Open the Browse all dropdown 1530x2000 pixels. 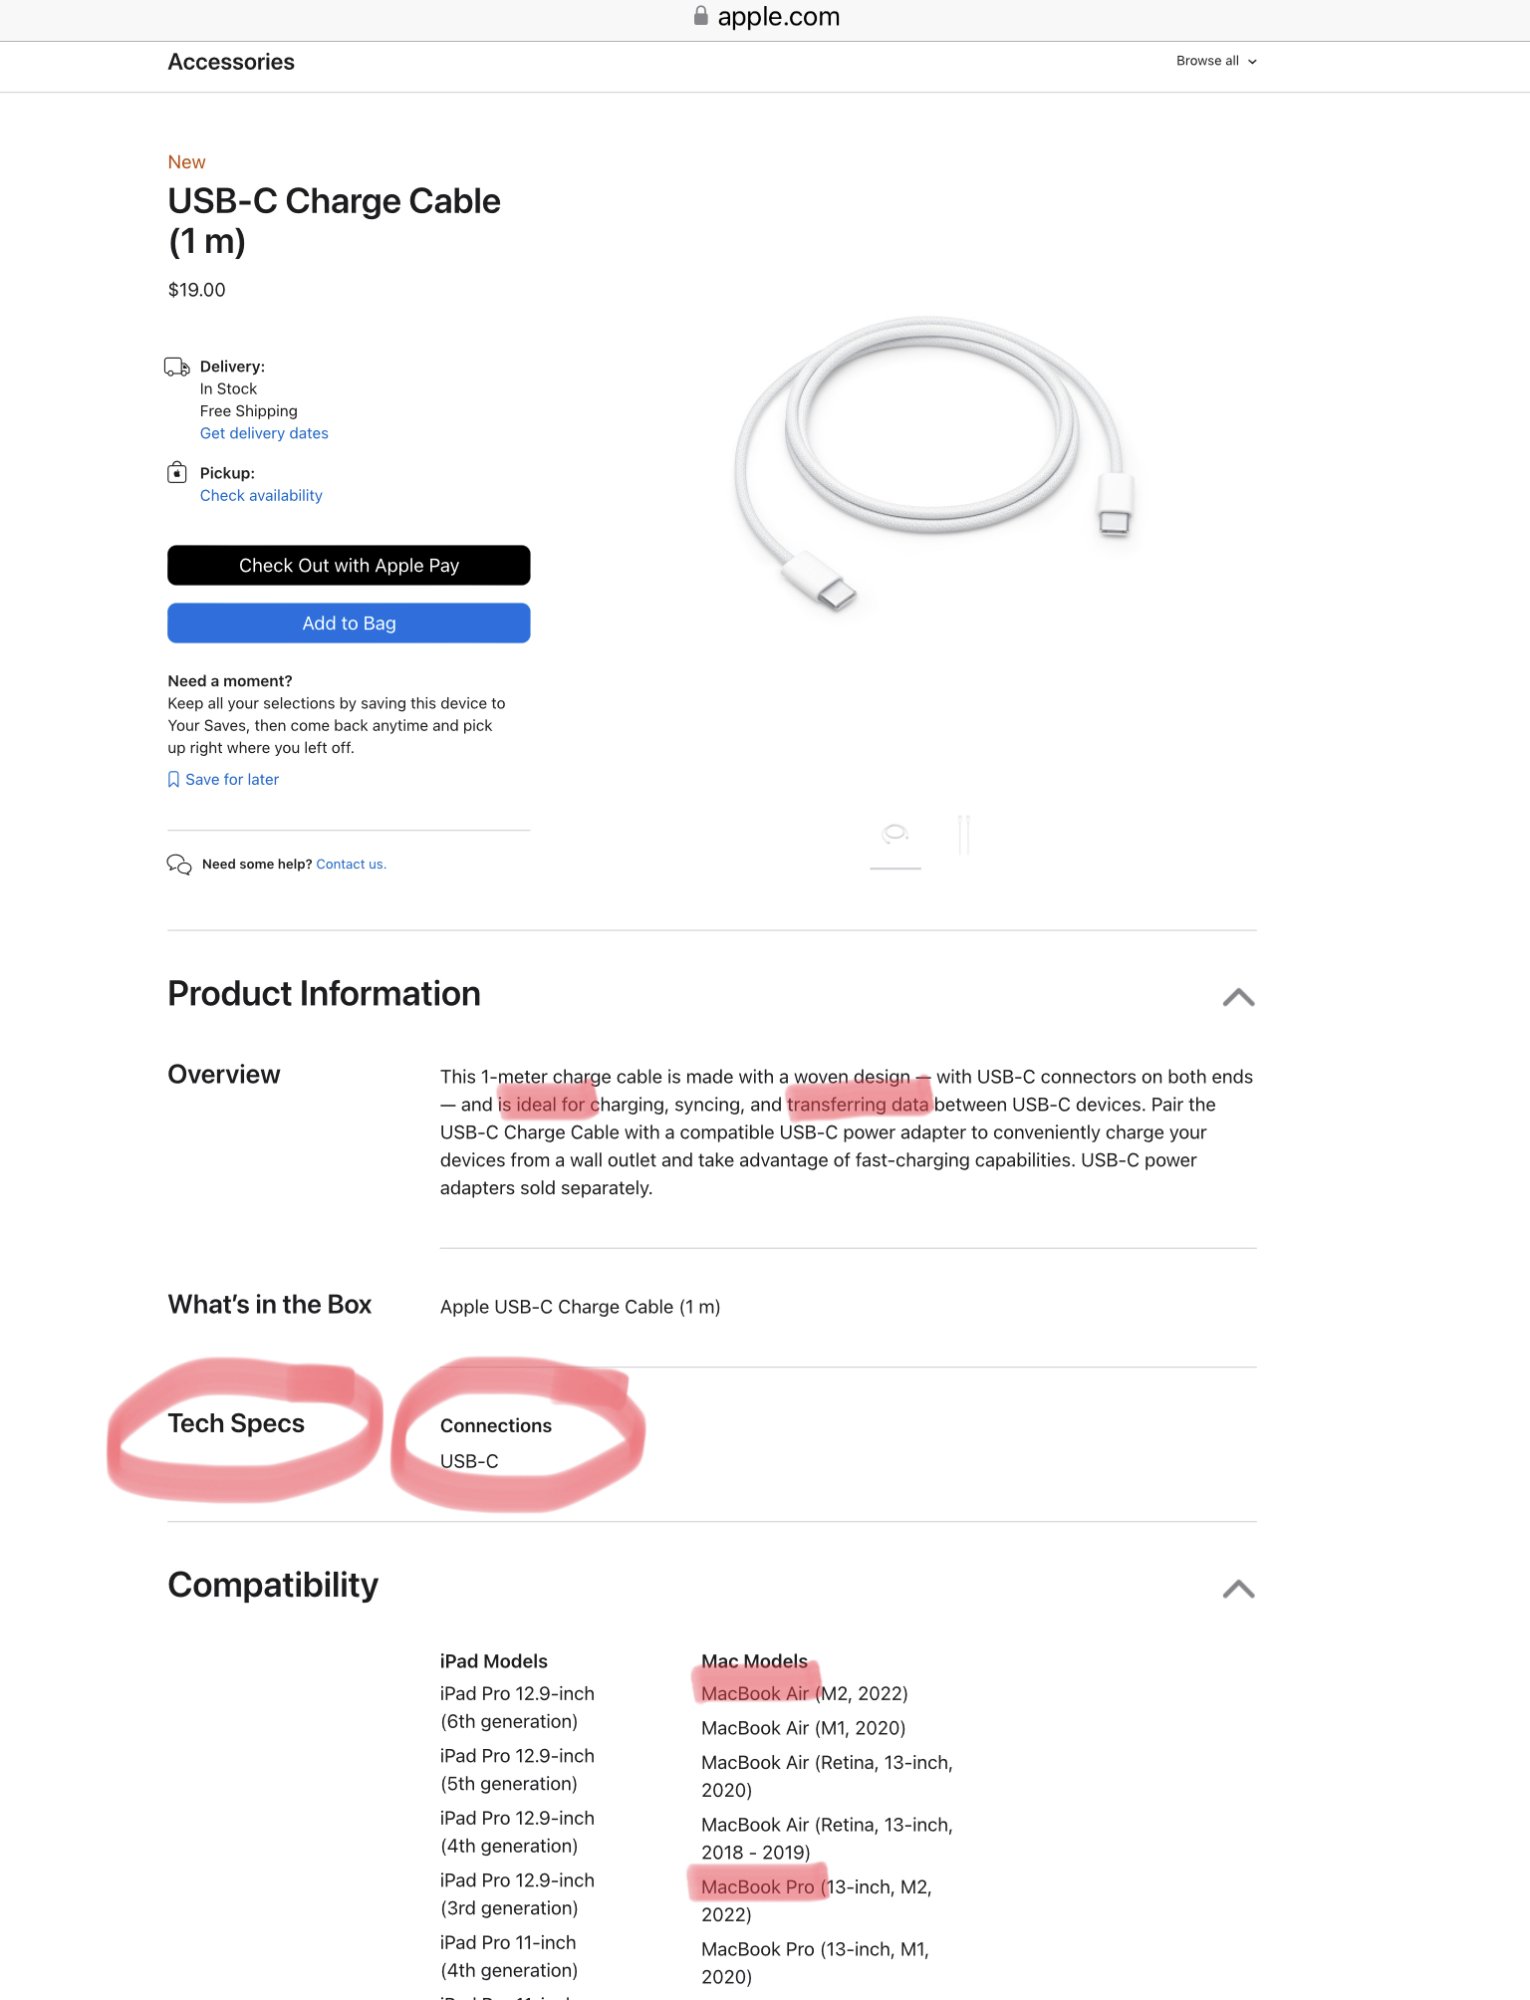click(1216, 61)
